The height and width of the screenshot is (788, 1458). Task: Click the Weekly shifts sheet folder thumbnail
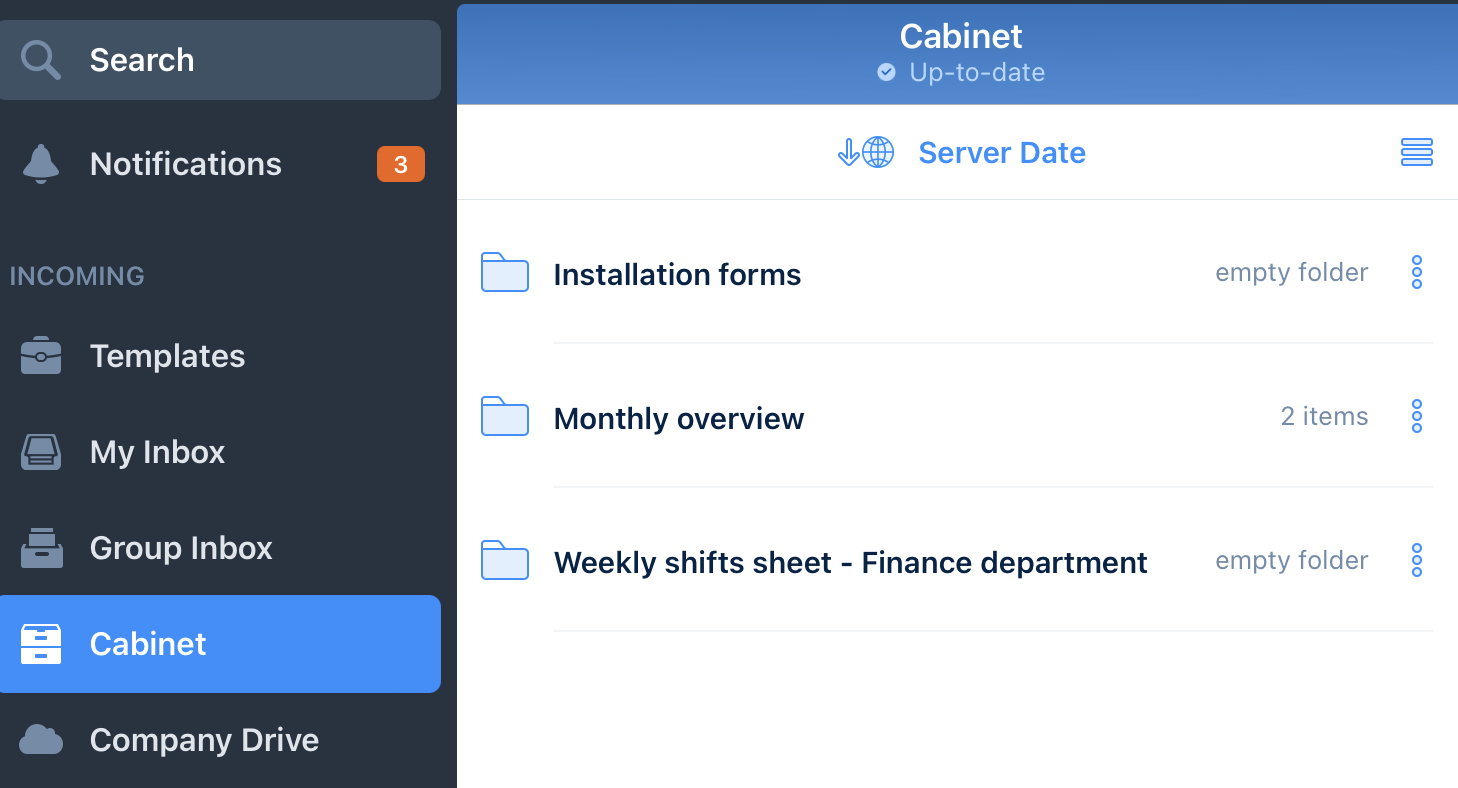[x=504, y=561]
